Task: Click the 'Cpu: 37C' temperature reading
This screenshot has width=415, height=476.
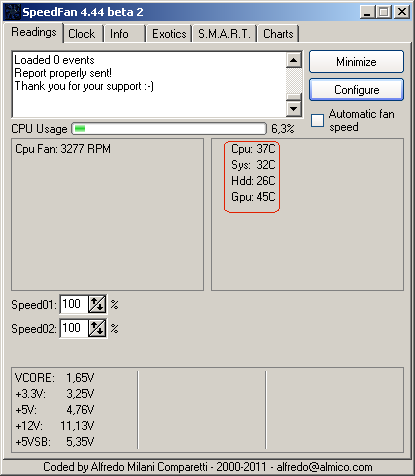Action: pos(253,149)
